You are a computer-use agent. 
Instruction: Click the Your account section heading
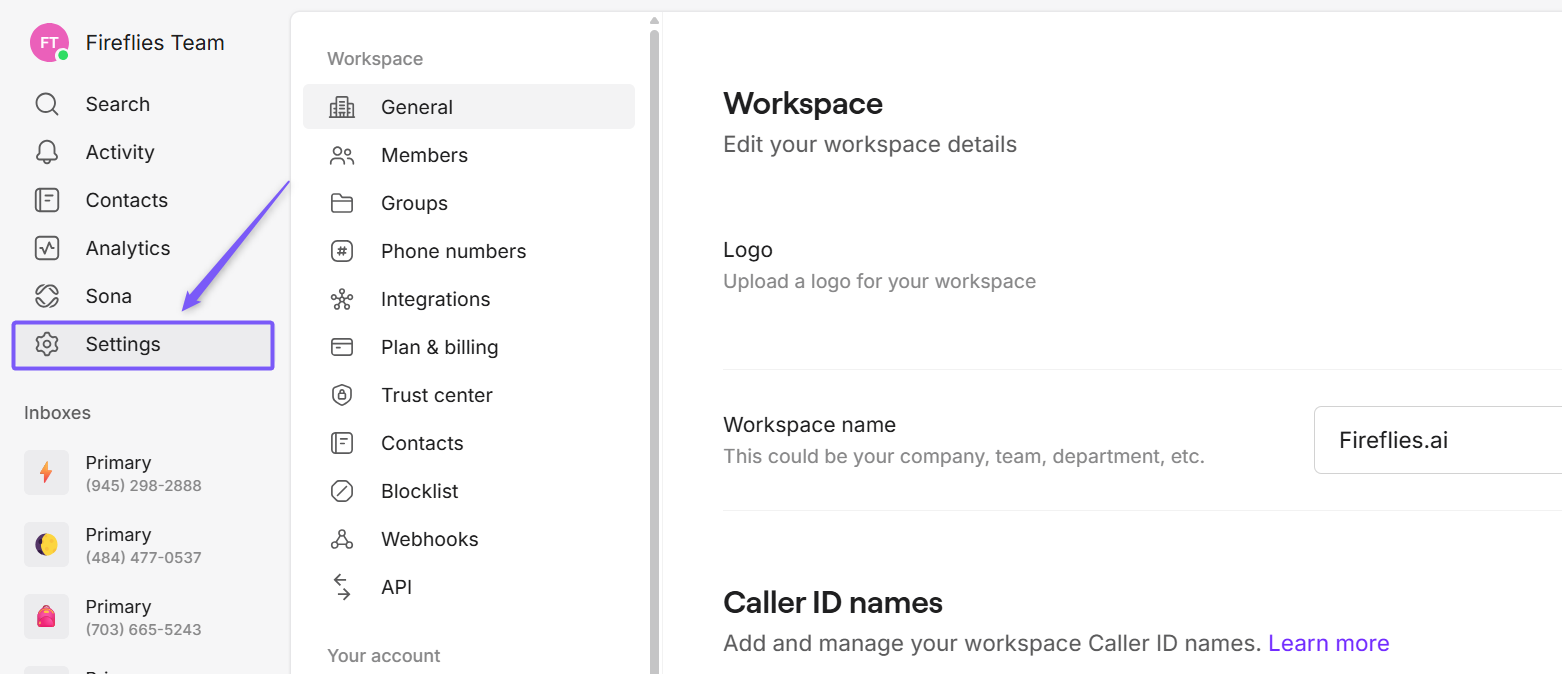(x=384, y=656)
